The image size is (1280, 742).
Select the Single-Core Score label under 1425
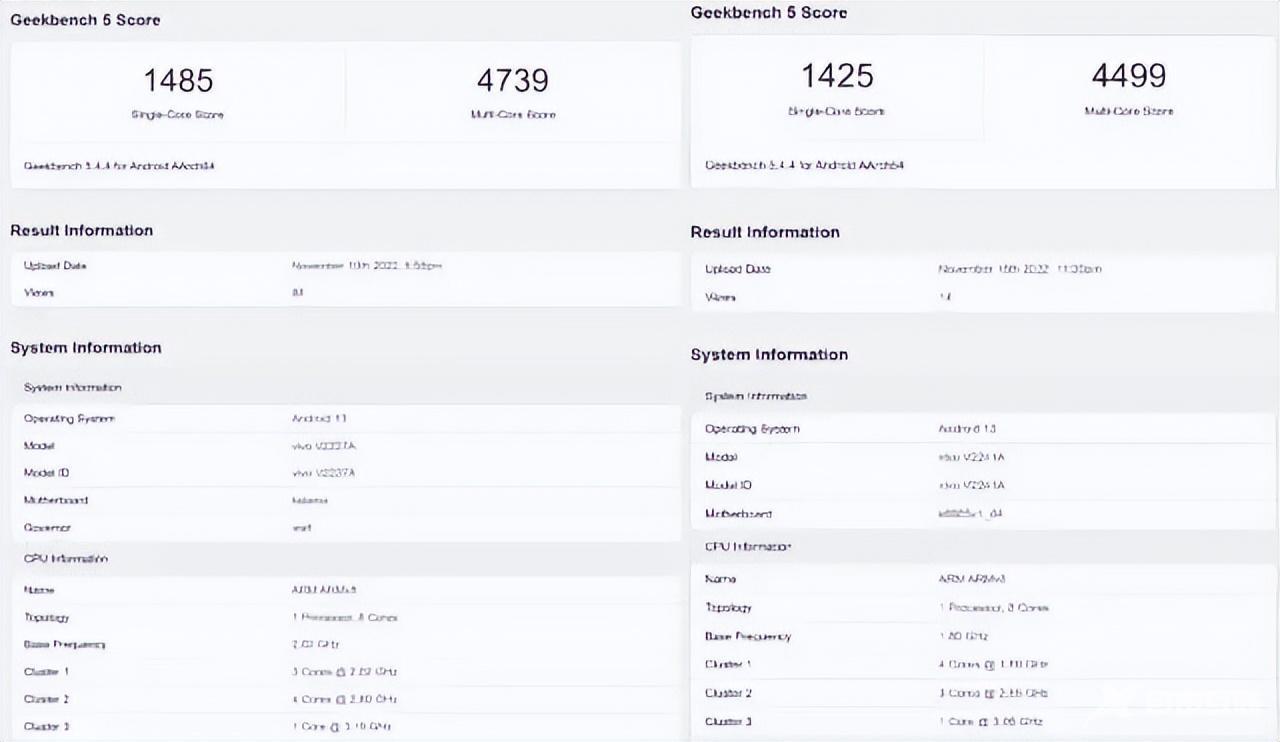(837, 112)
